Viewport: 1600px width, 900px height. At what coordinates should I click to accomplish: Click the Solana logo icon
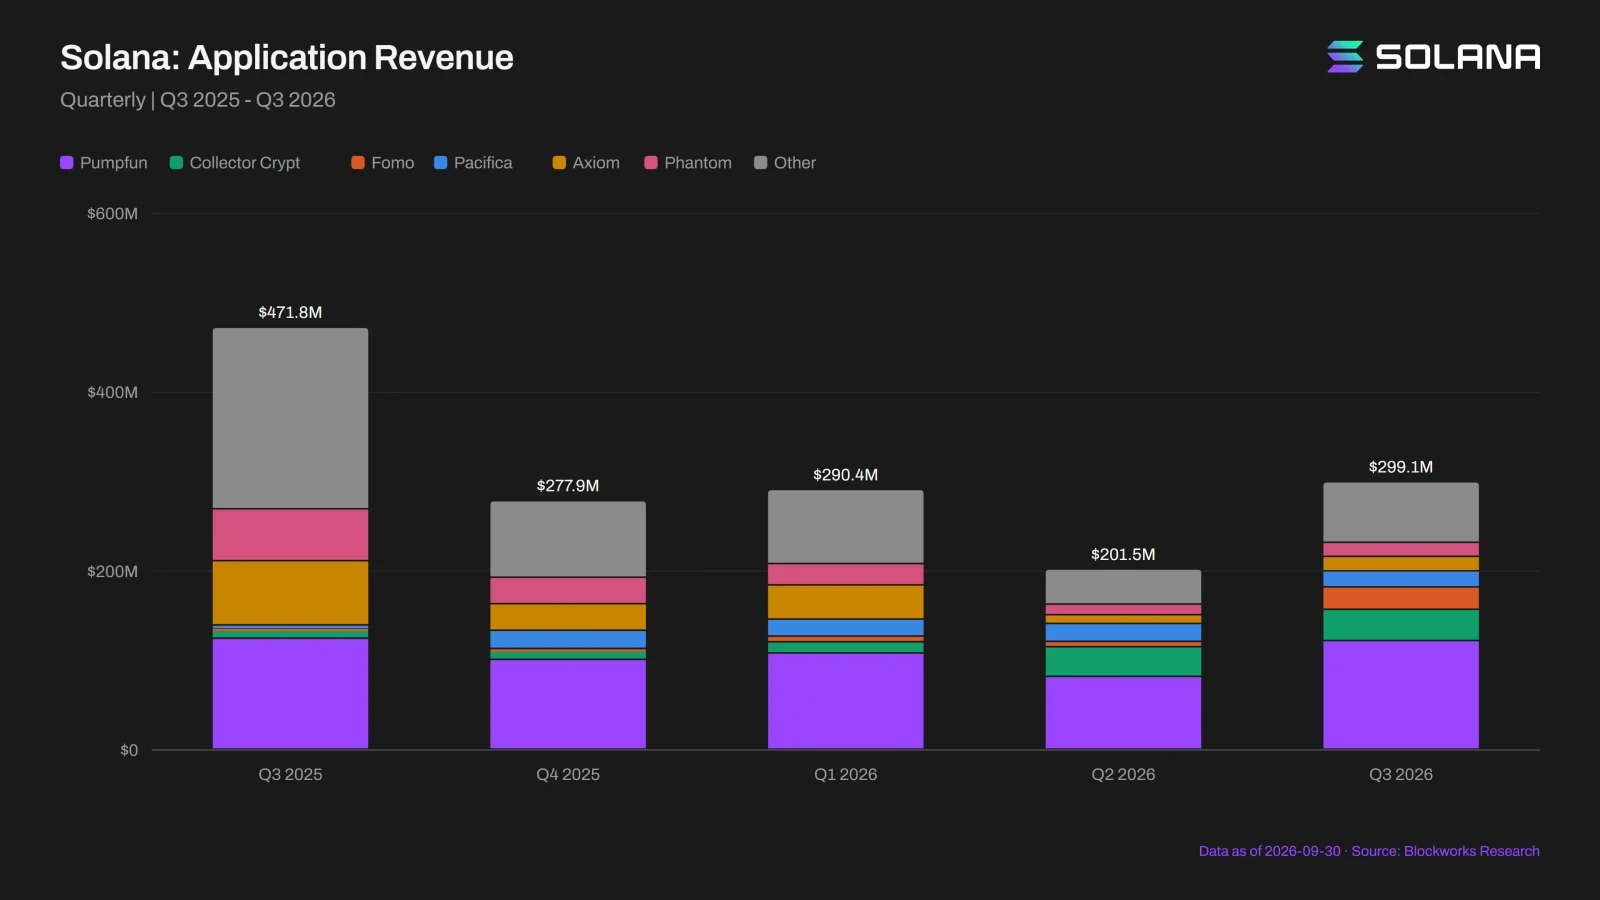[x=1345, y=57]
